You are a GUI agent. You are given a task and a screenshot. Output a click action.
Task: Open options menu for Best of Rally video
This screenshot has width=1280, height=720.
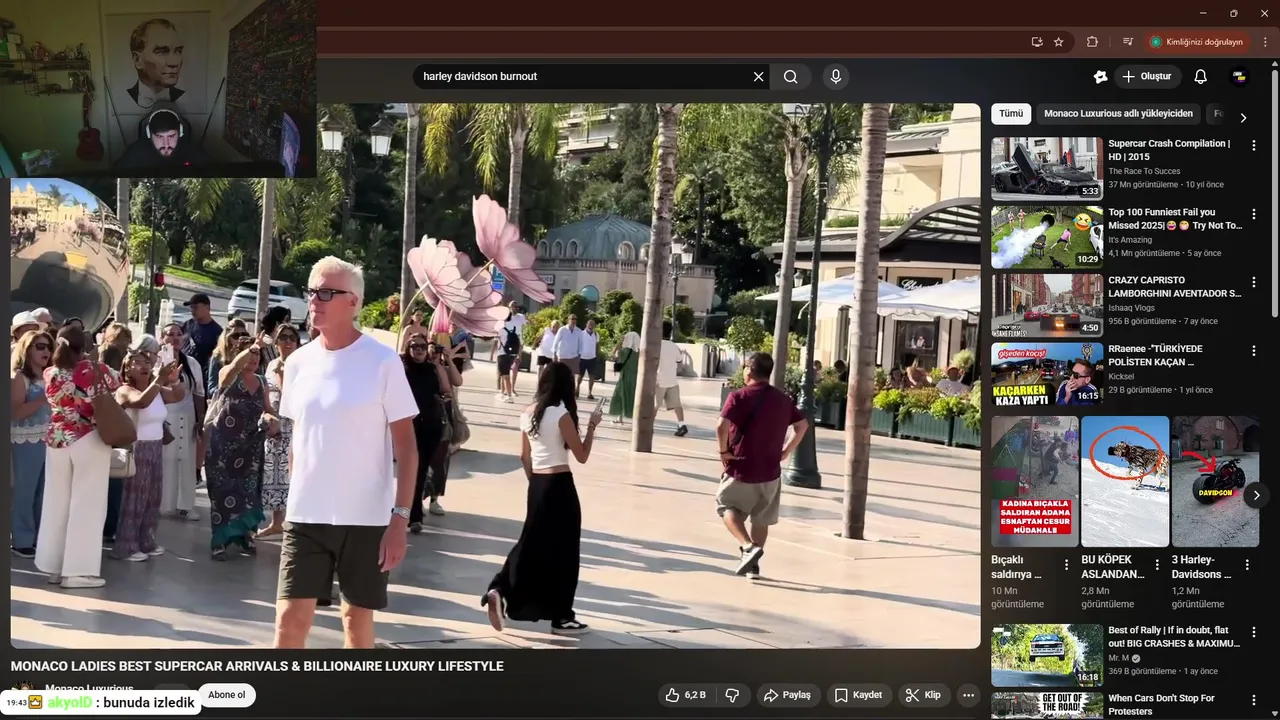(1254, 633)
